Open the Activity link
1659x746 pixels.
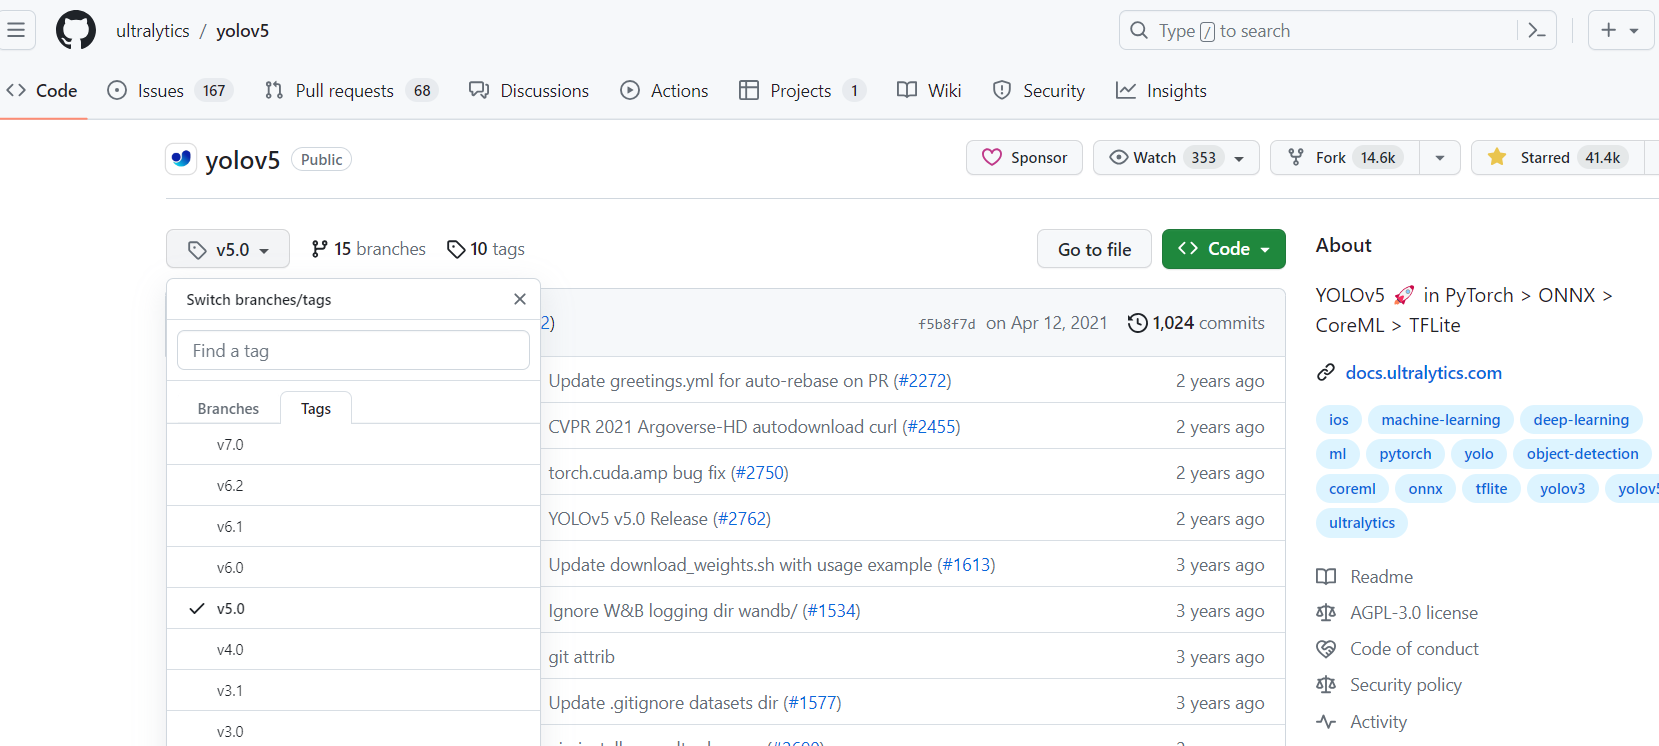pos(1378,722)
